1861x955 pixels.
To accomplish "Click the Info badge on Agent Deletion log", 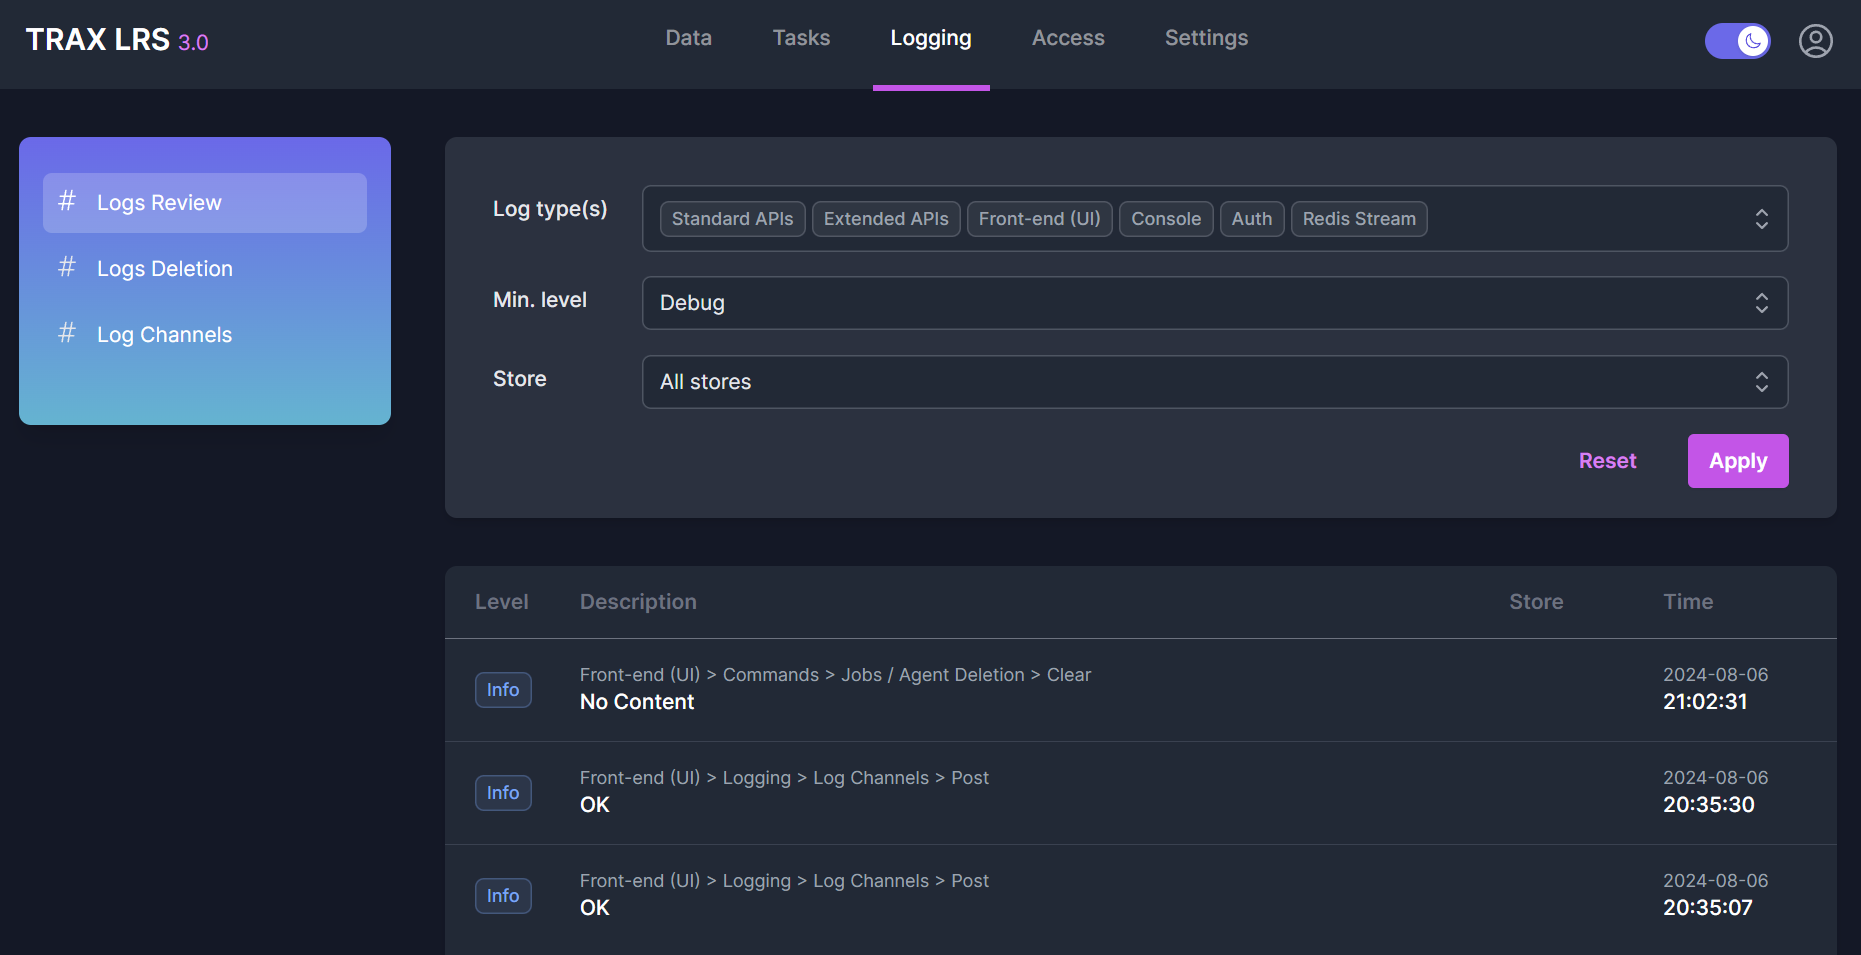I will (x=503, y=690).
